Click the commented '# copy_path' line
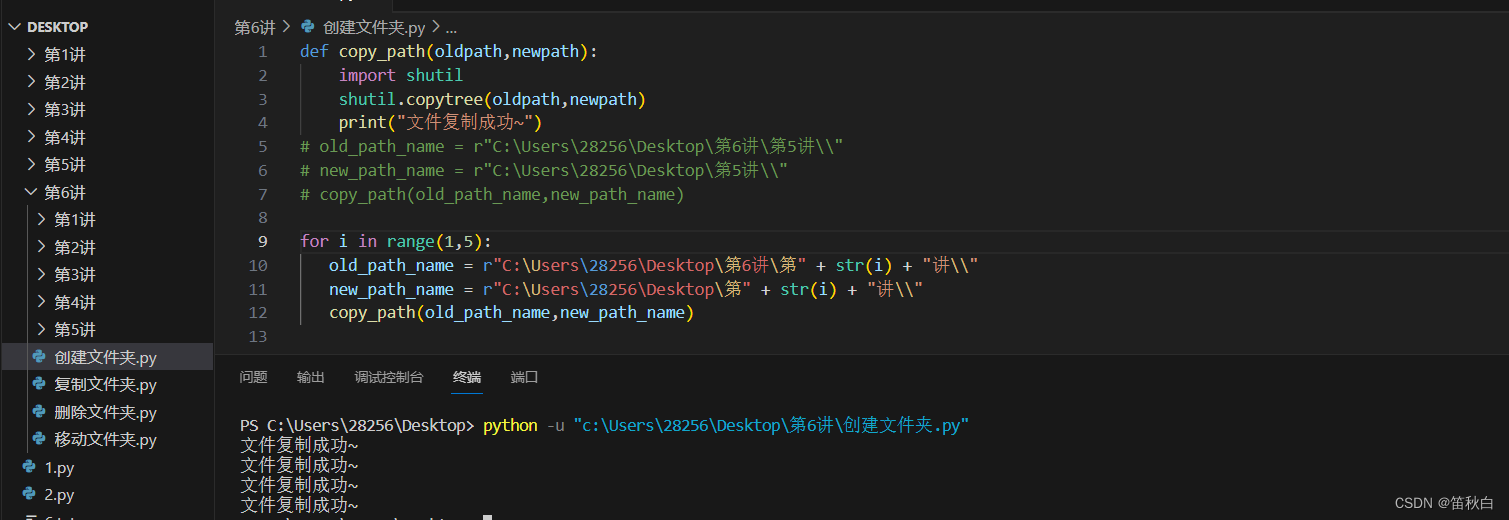The image size is (1509, 520). tap(492, 195)
